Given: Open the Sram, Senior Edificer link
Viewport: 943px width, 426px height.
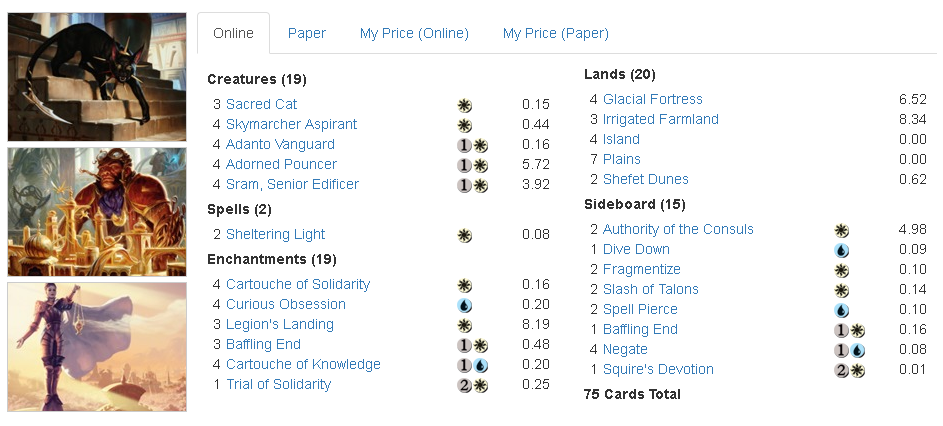Looking at the screenshot, I should point(292,184).
